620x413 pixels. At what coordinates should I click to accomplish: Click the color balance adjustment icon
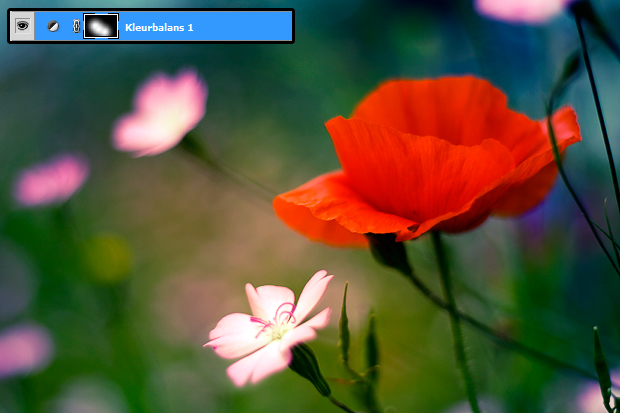coord(53,27)
